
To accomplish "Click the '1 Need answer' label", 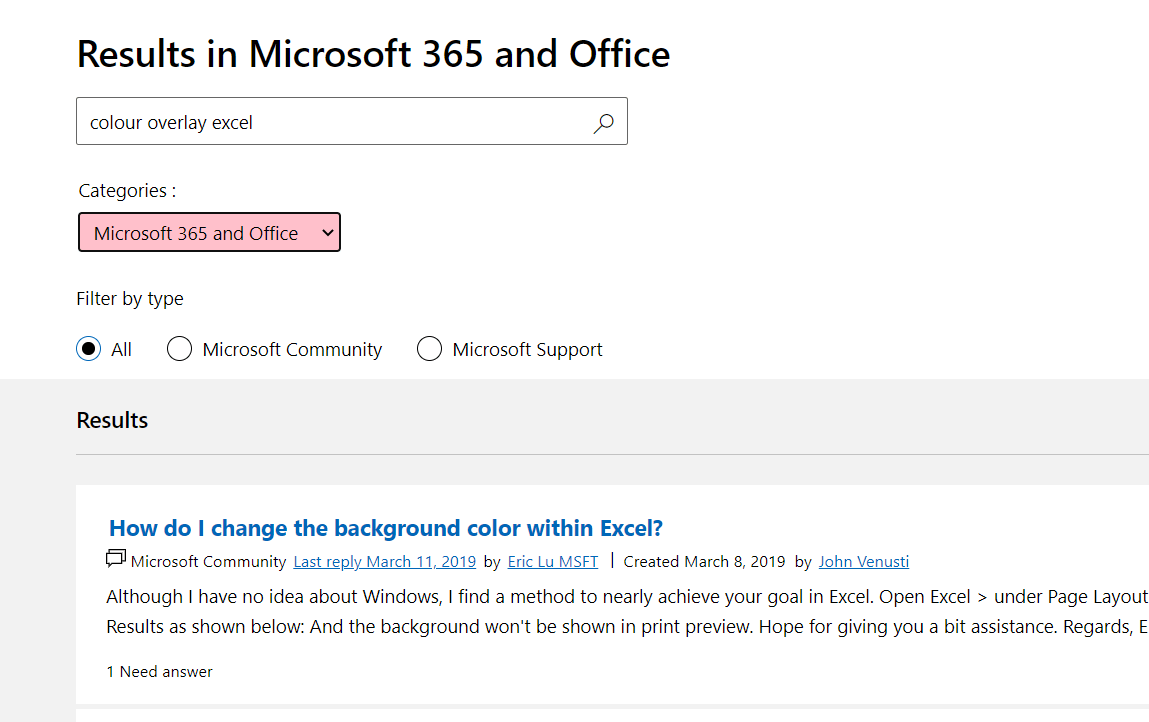I will [x=160, y=672].
